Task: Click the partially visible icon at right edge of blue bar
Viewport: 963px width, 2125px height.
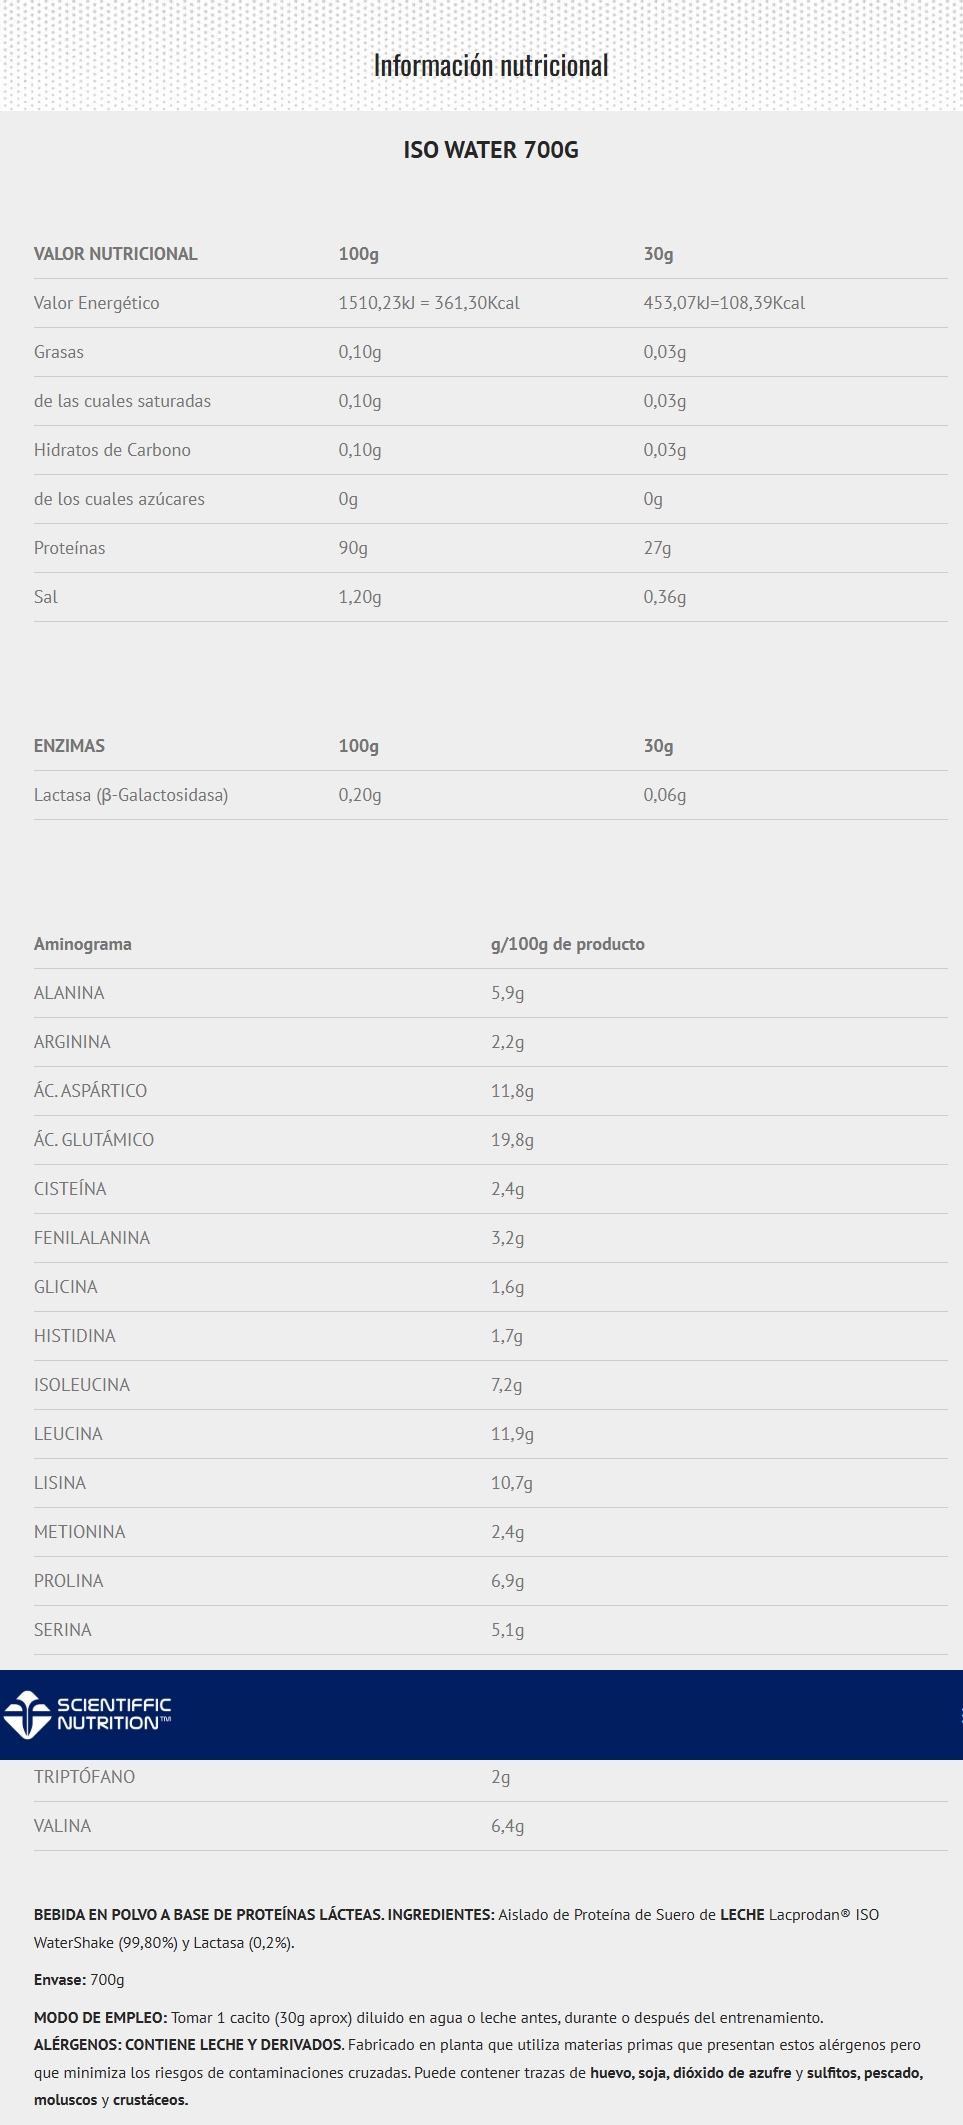Action: 960,1715
